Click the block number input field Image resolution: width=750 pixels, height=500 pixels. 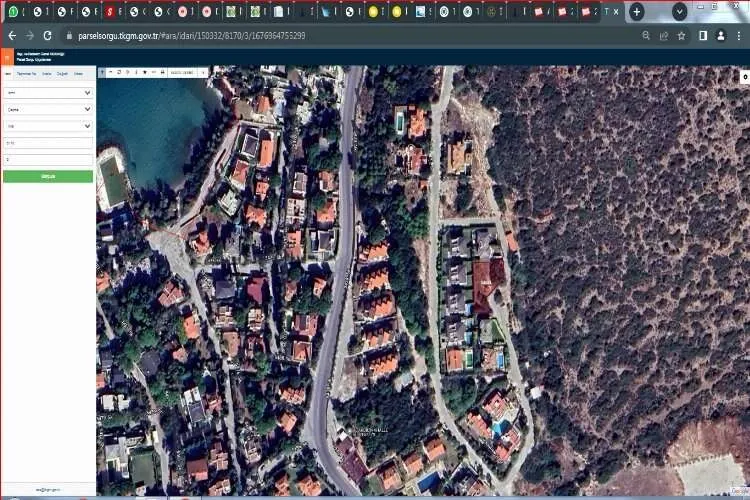47,143
